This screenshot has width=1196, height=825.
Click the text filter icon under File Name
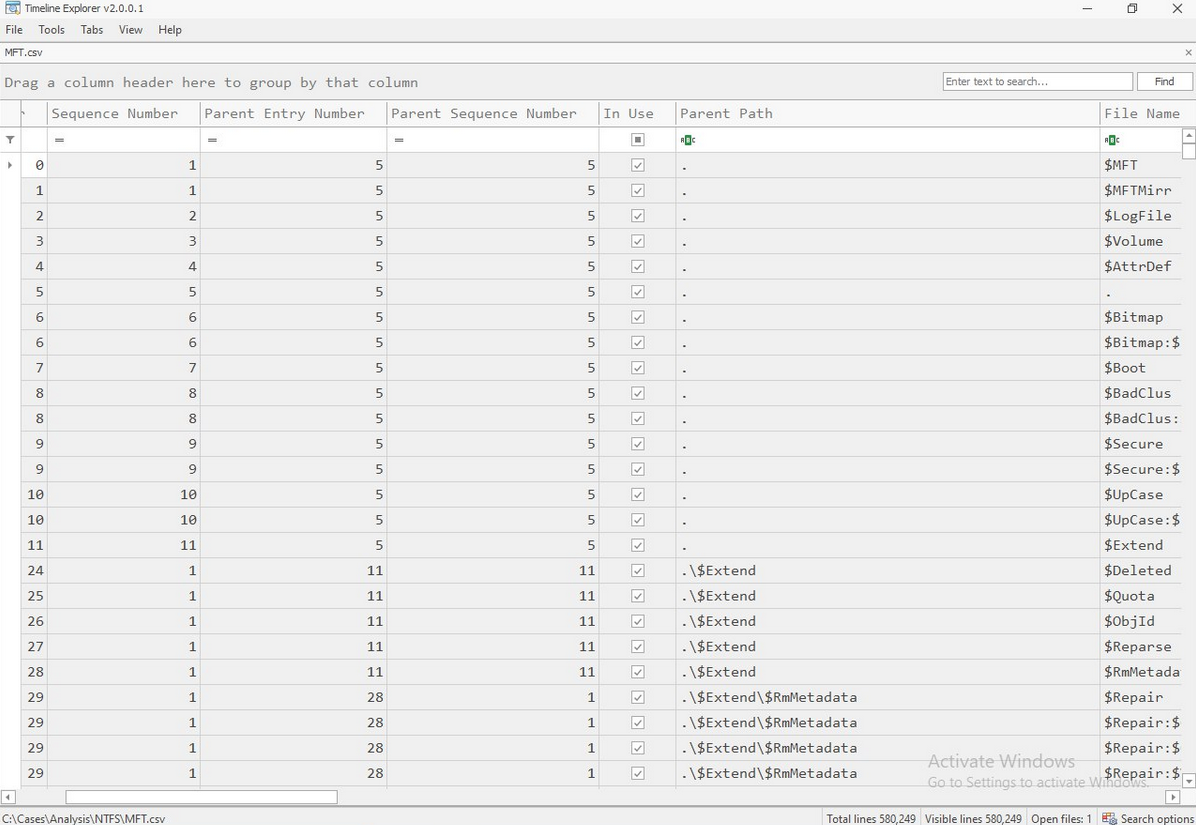point(1112,140)
